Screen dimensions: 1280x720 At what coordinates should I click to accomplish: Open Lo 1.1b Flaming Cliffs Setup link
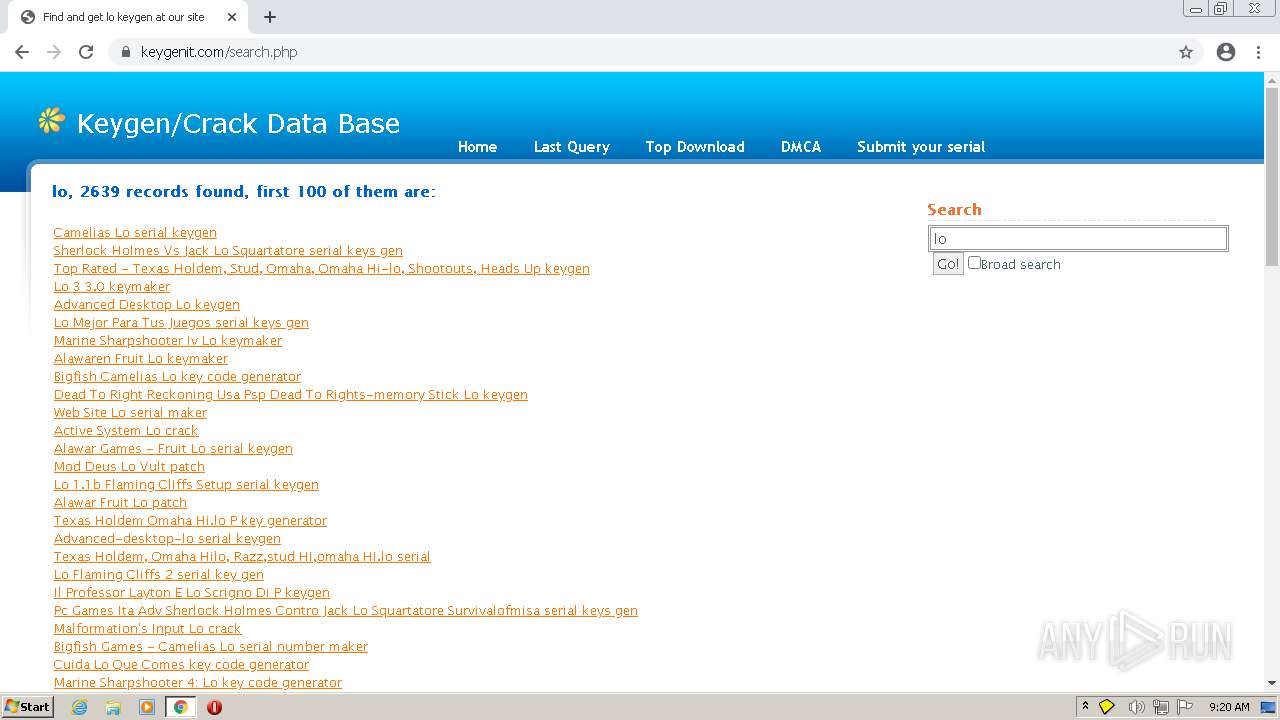point(186,485)
